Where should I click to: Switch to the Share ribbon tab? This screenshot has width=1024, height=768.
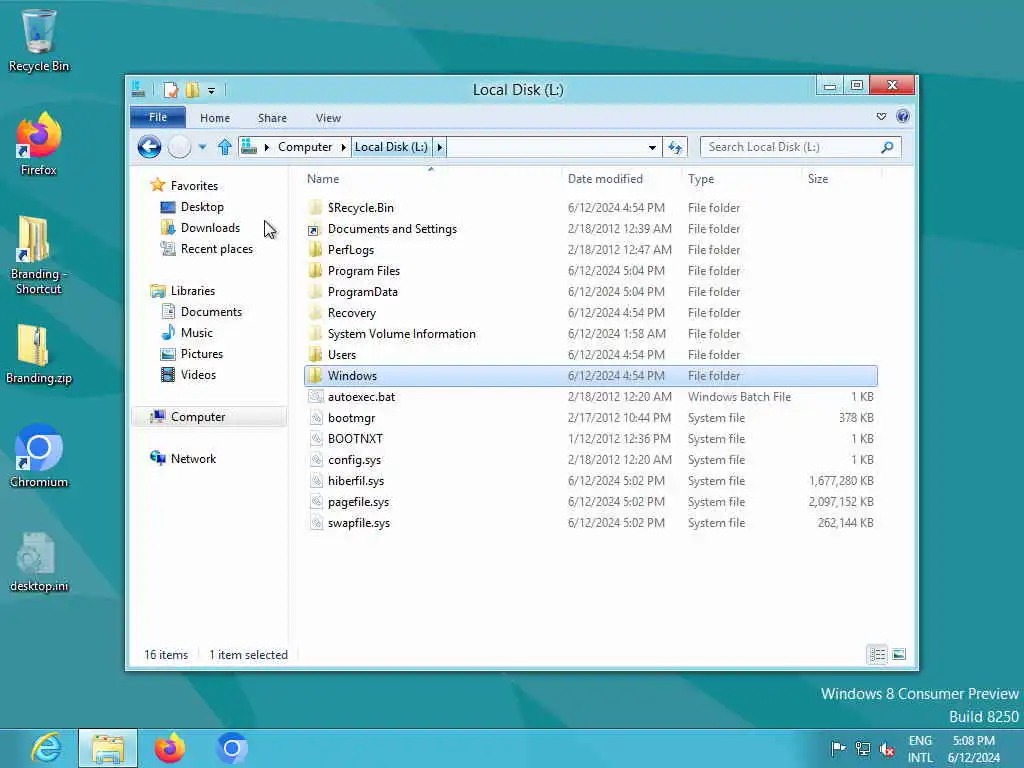coord(272,118)
